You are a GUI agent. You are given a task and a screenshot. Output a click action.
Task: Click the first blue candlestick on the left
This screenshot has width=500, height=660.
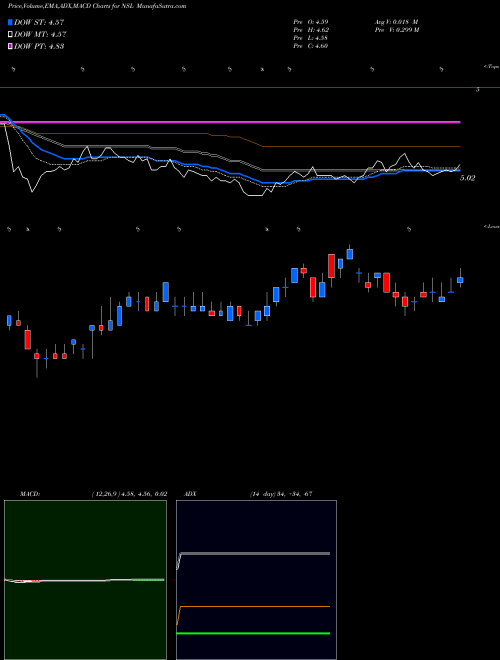9,320
